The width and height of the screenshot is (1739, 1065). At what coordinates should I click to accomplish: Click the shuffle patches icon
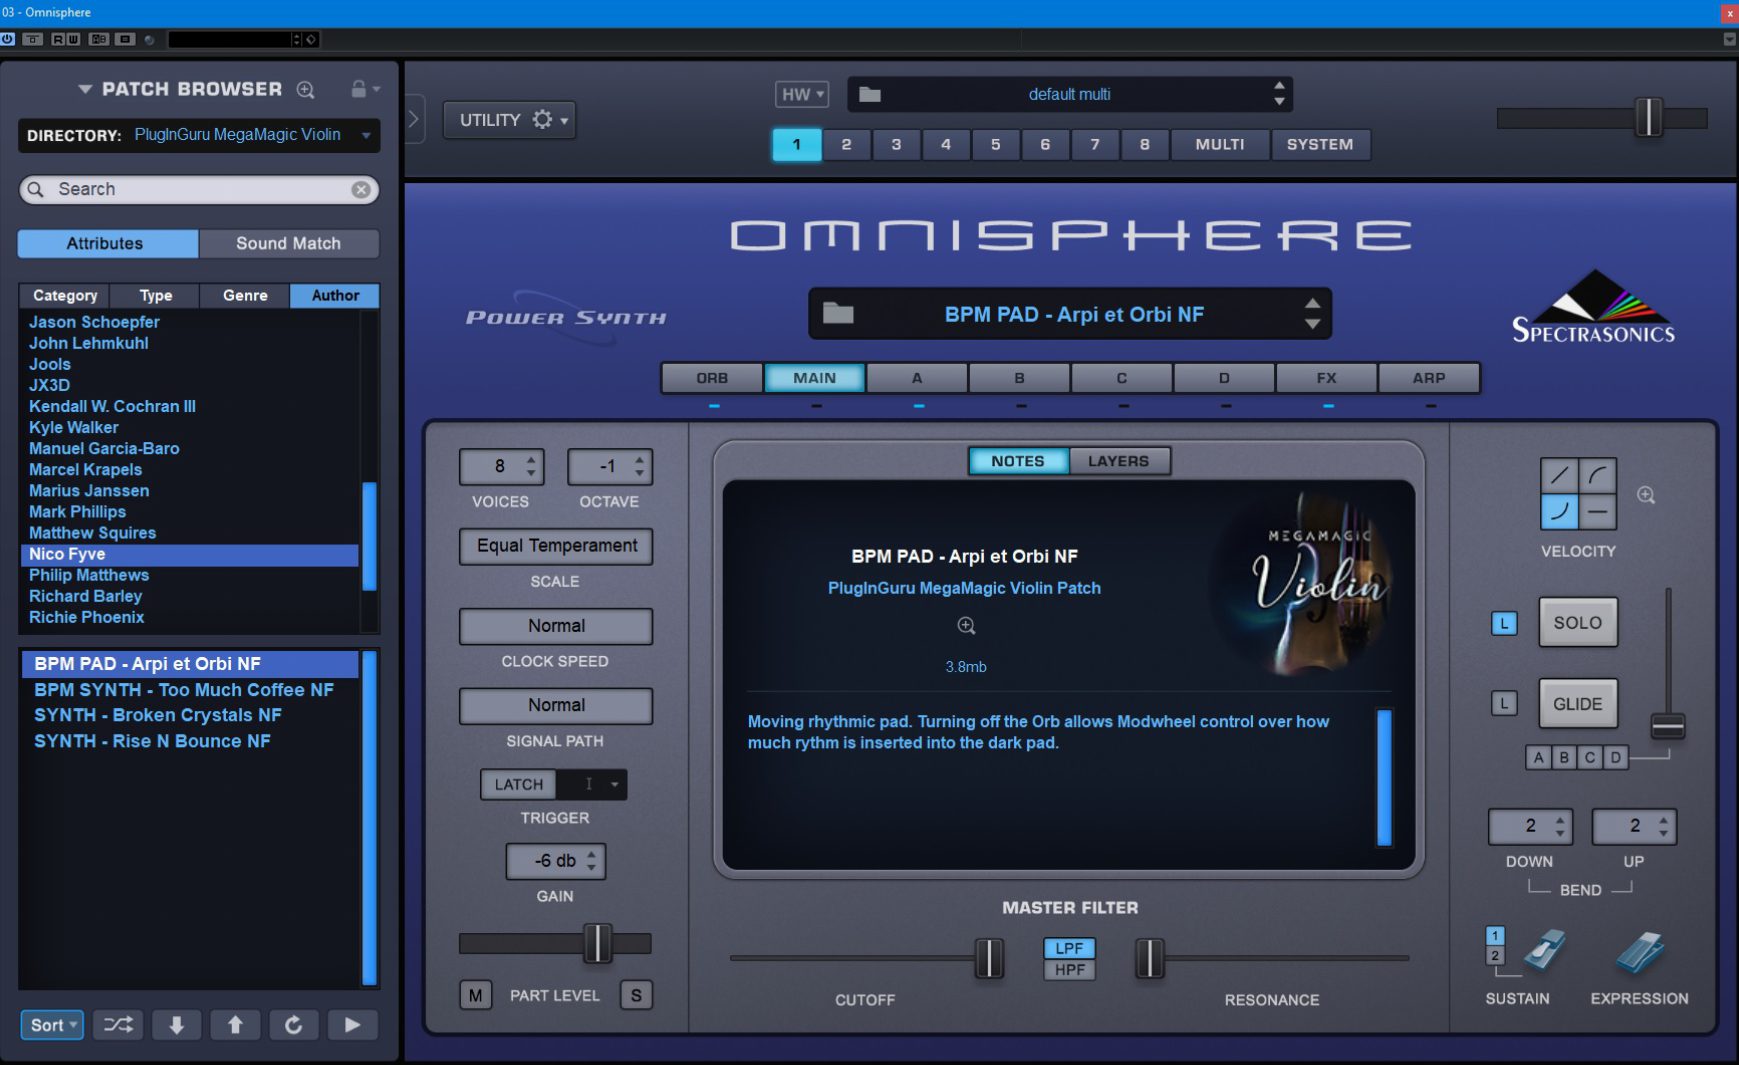click(118, 1025)
